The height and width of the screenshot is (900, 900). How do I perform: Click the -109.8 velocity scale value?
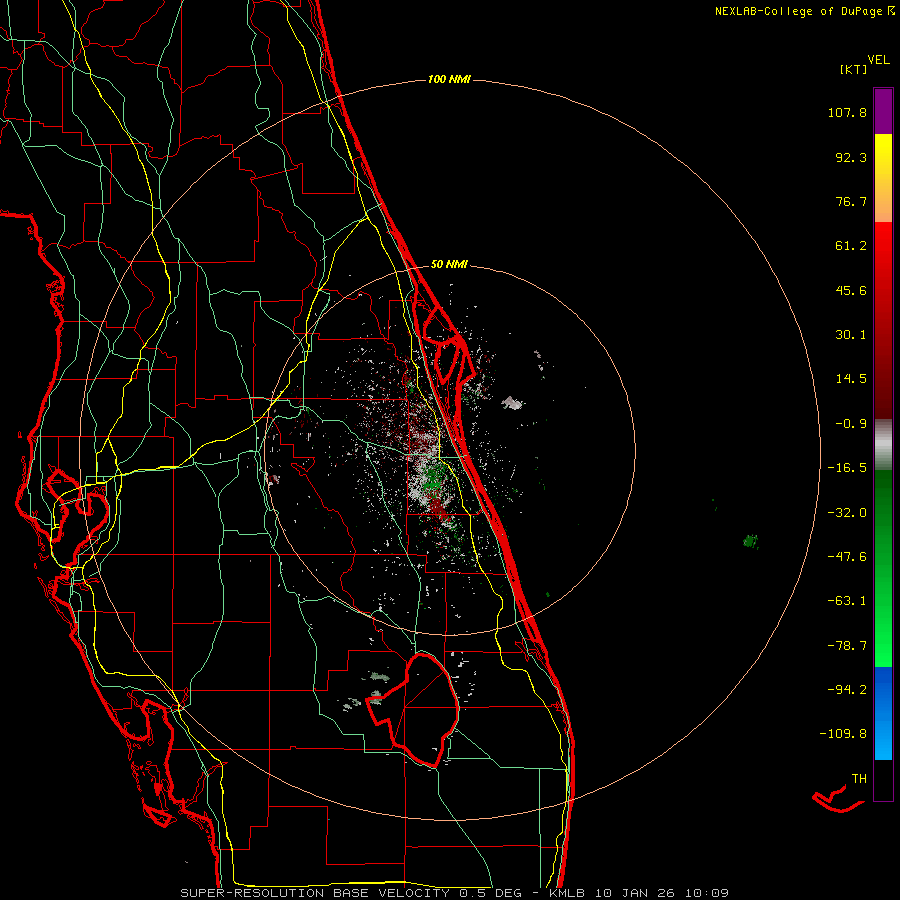click(x=843, y=734)
